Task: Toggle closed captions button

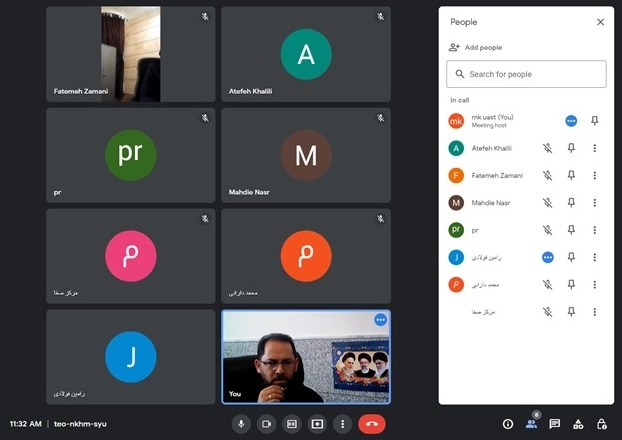Action: tap(291, 424)
